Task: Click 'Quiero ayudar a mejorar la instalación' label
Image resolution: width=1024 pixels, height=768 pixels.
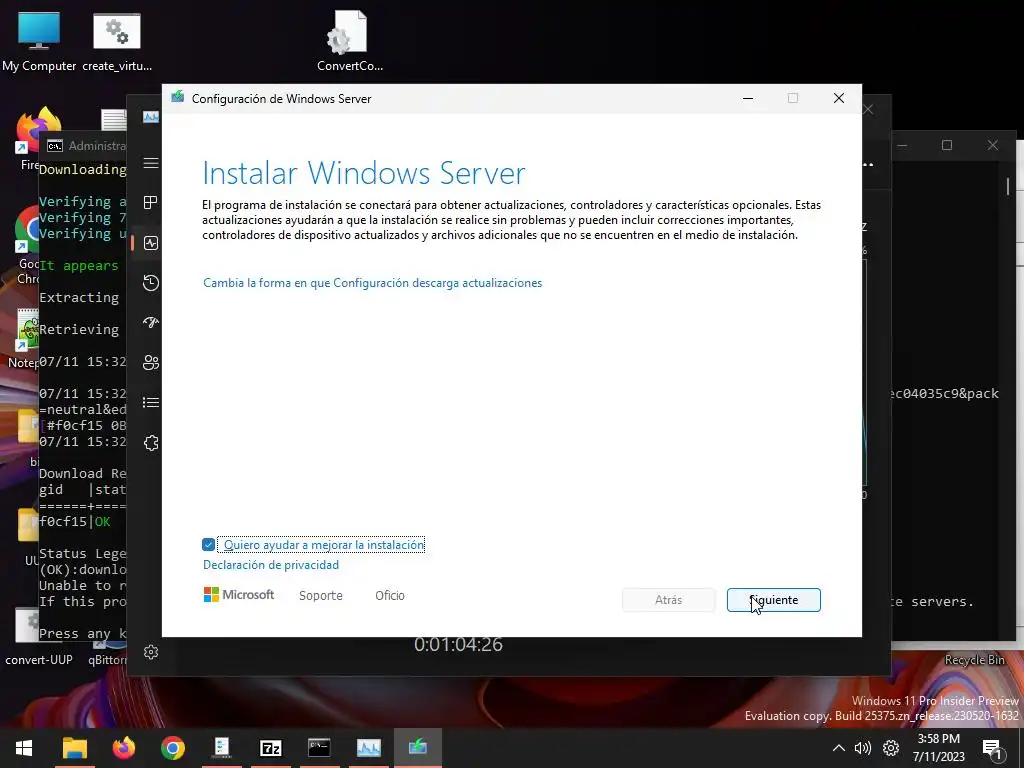Action: click(324, 545)
